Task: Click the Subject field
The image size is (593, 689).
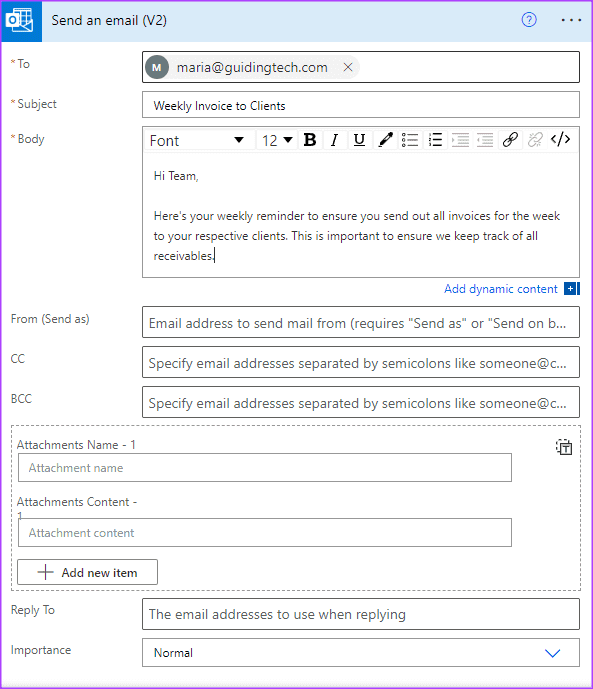Action: click(361, 105)
